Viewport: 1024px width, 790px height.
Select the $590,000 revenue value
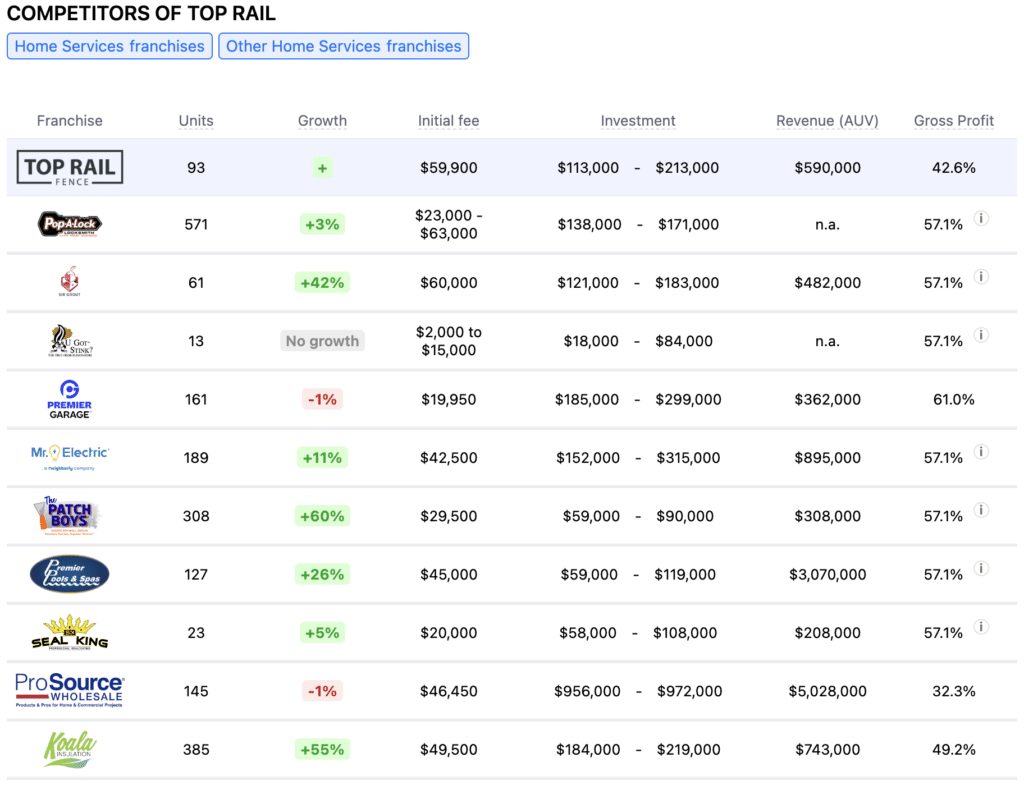(827, 168)
